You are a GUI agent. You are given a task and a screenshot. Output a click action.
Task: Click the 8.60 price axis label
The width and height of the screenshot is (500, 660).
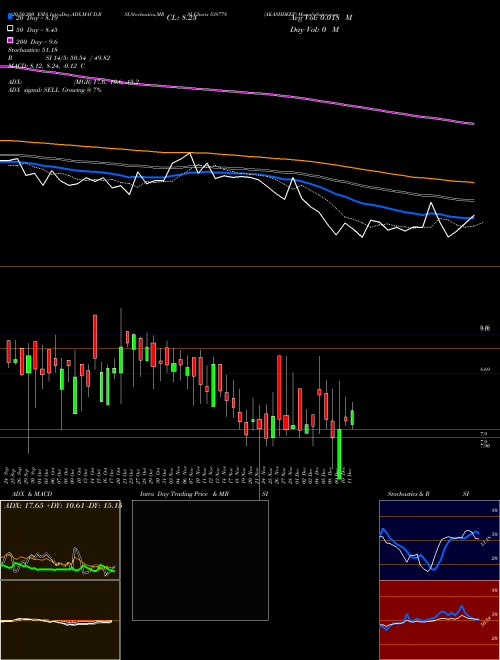(485, 370)
